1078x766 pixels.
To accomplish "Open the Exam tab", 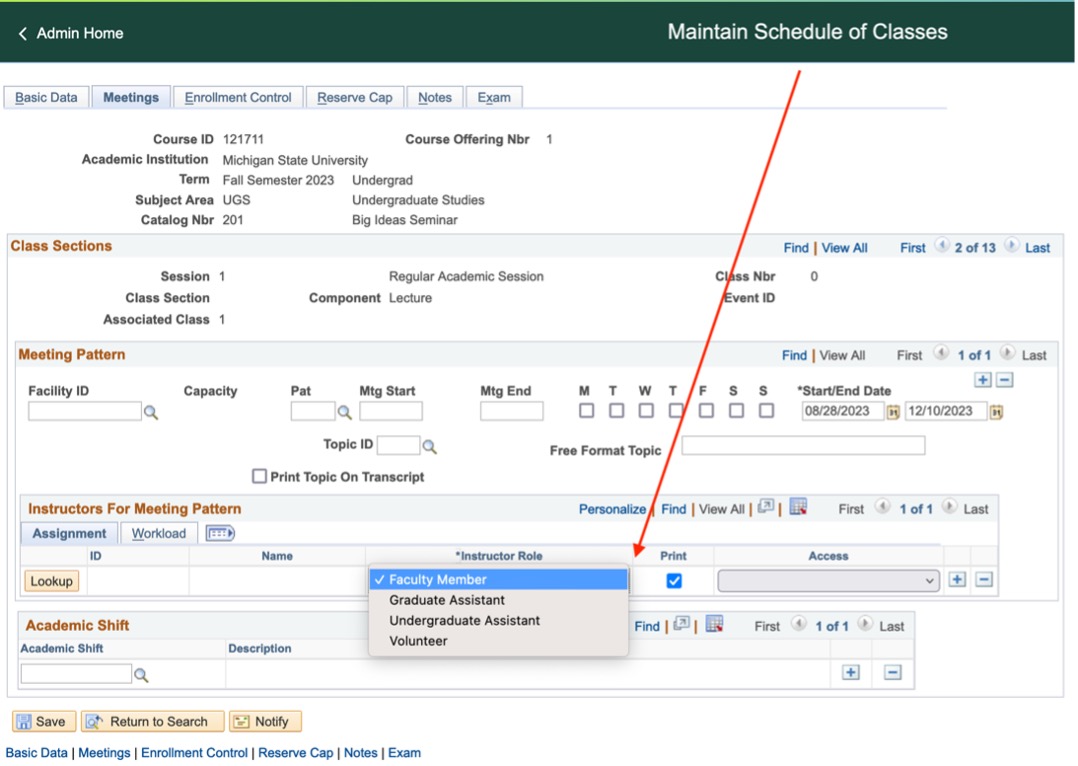I will tap(494, 98).
